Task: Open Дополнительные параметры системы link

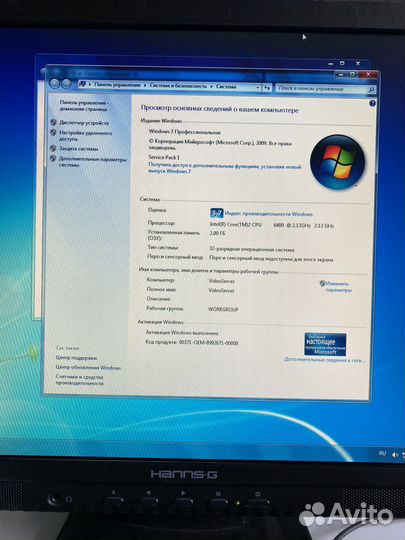Action: pyautogui.click(x=93, y=162)
